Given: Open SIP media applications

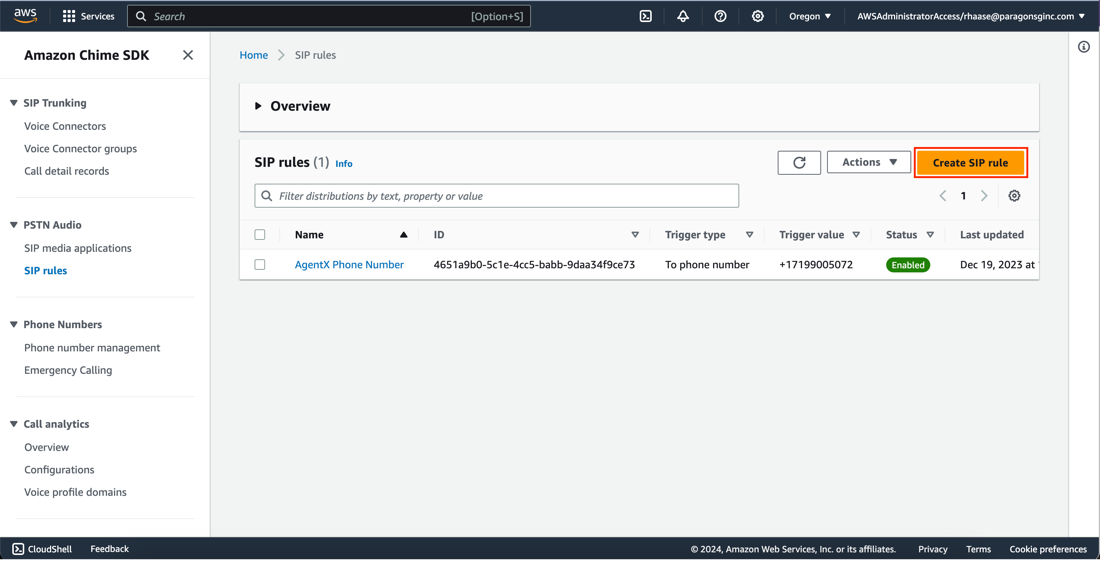Looking at the screenshot, I should tap(78, 248).
